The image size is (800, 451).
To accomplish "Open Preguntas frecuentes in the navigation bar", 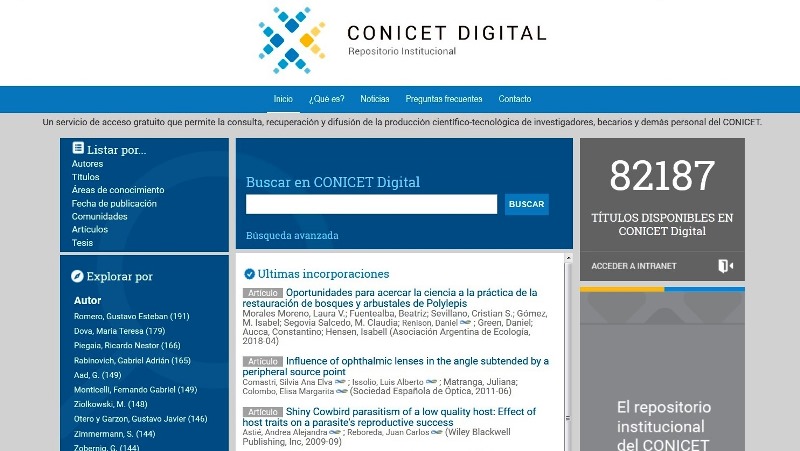I will (x=444, y=99).
